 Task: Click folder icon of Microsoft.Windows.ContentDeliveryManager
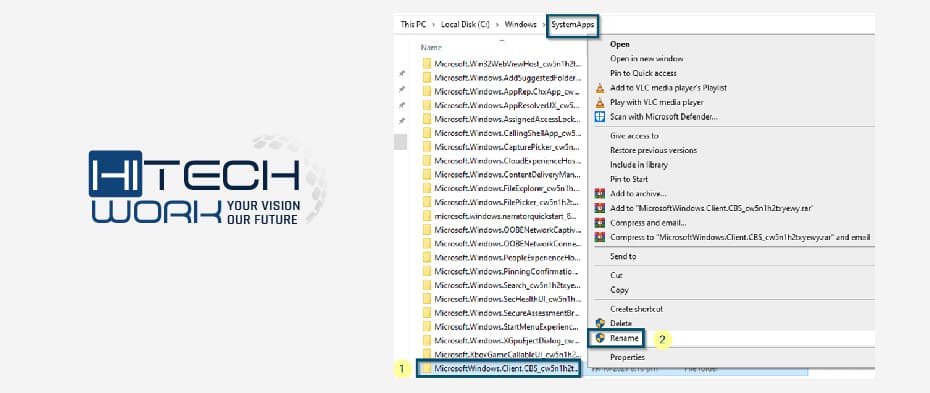426,174
